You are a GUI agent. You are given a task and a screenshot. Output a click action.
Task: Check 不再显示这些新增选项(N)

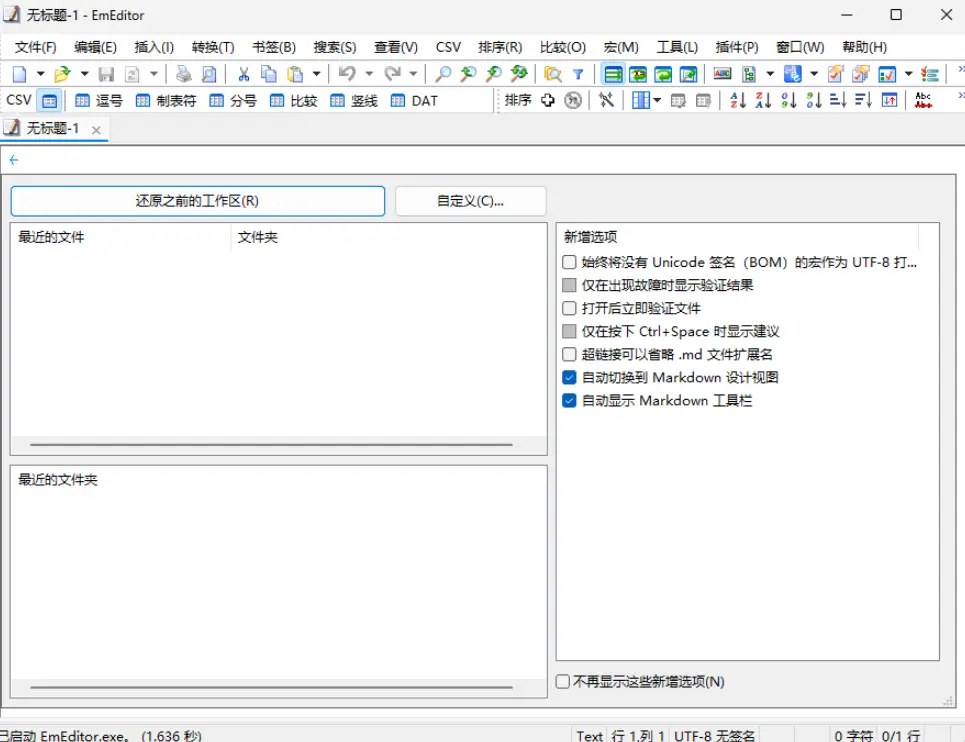[x=563, y=682]
